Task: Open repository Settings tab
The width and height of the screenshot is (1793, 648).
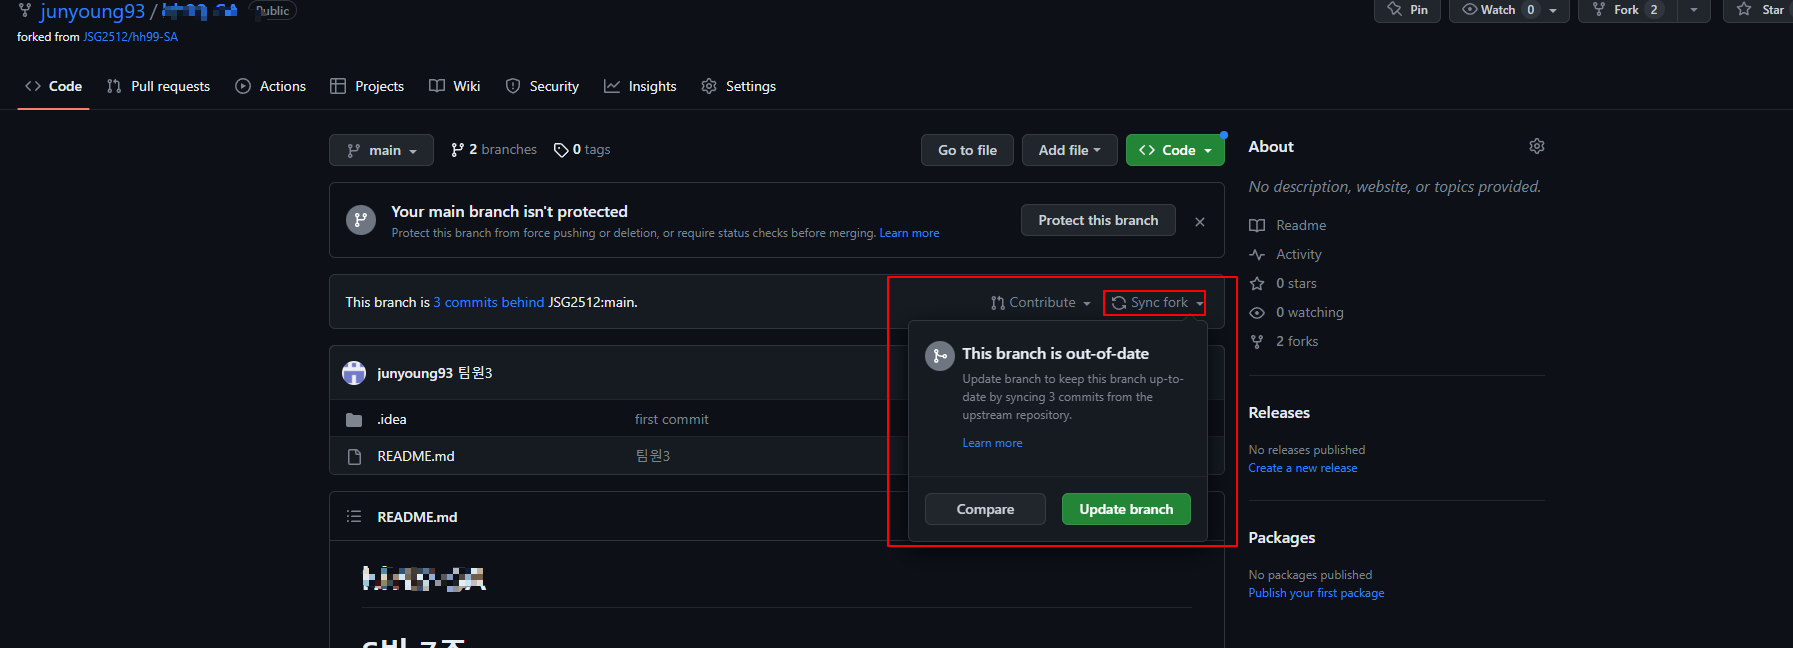Action: tap(739, 86)
